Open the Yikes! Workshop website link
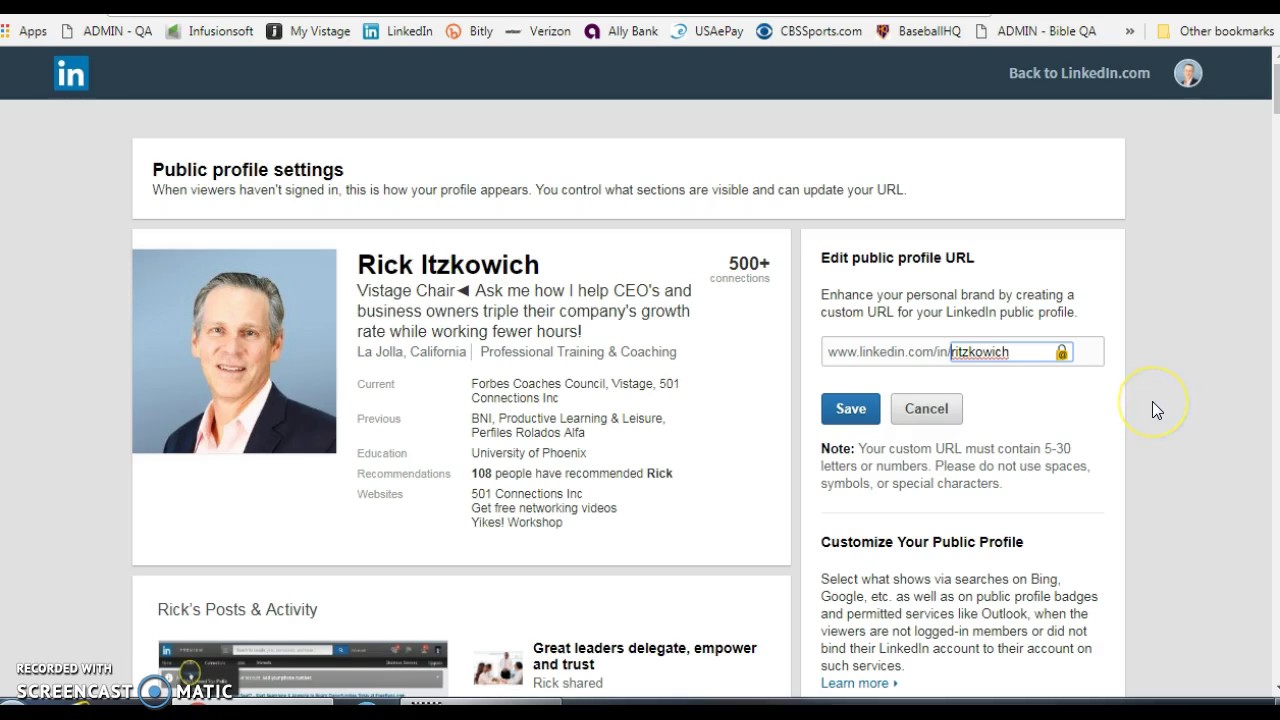The height and width of the screenshot is (720, 1280). click(x=517, y=522)
